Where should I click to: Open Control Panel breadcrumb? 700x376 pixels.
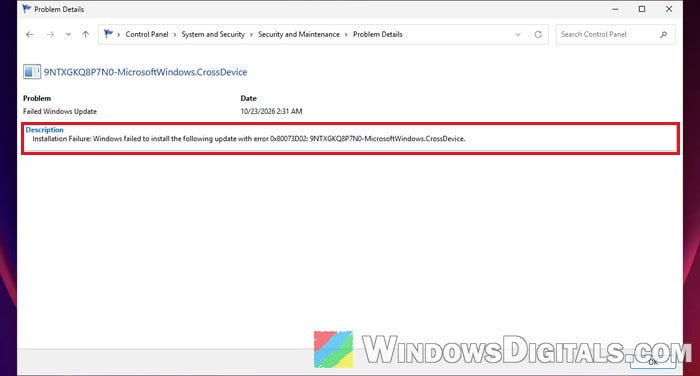coord(147,34)
